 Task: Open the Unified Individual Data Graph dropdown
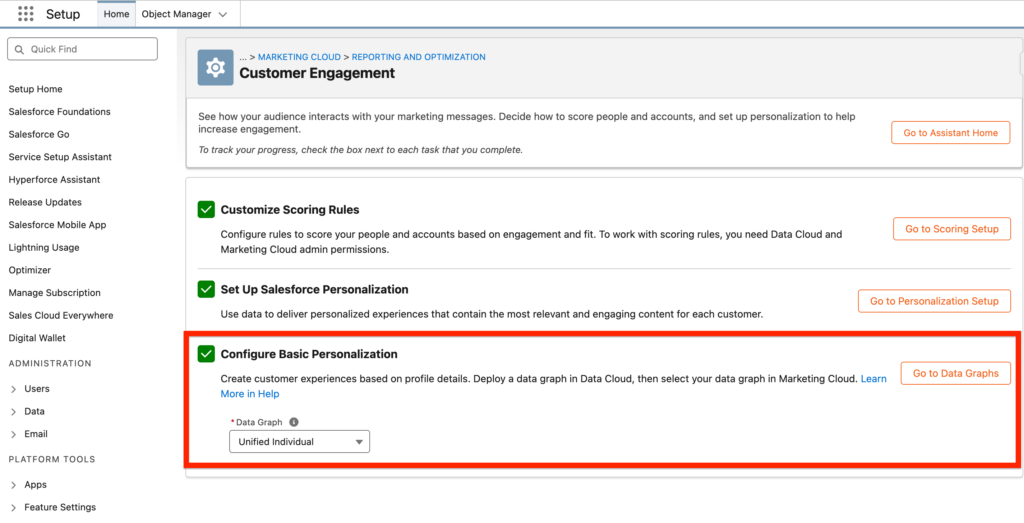[x=299, y=442]
